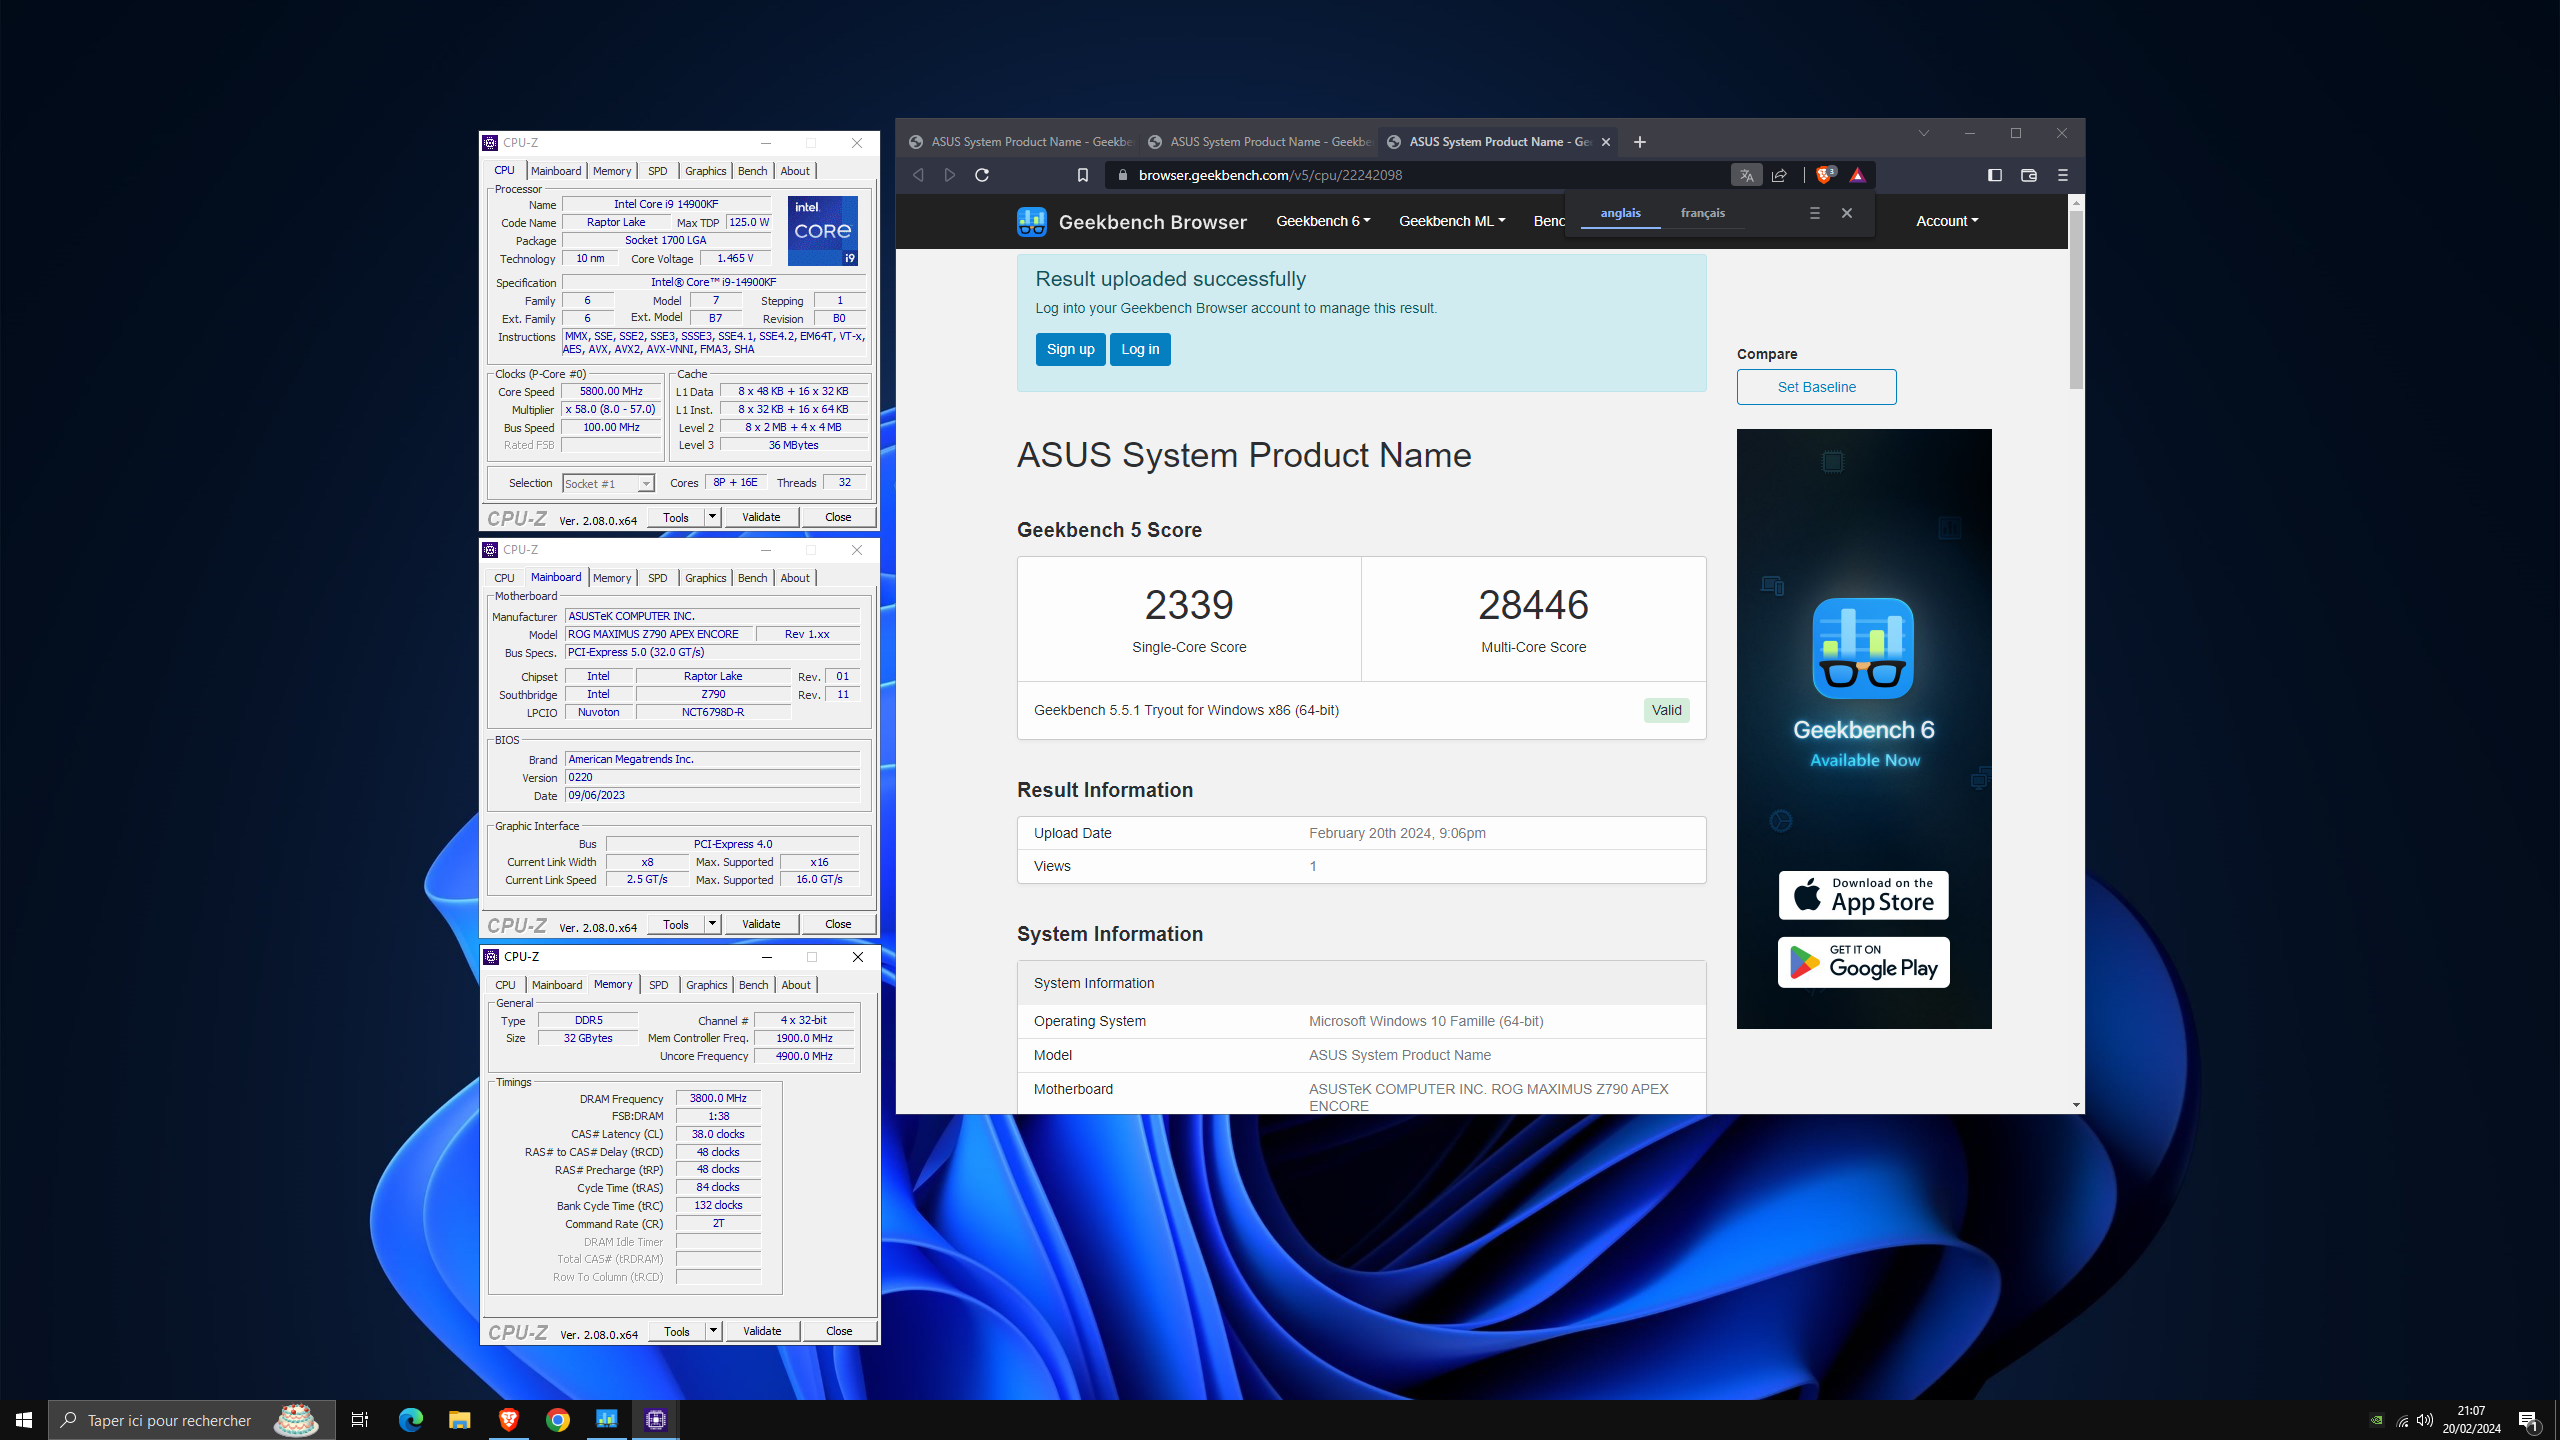
Task: Open File Explorer from taskbar
Action: [x=459, y=1420]
